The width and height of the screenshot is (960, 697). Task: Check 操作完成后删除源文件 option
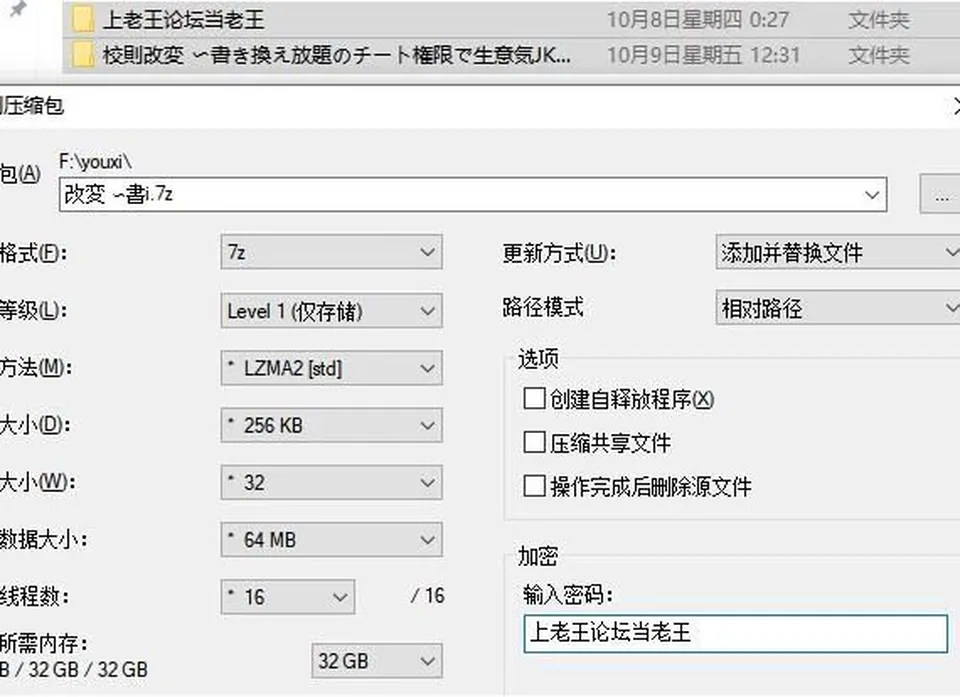point(534,486)
